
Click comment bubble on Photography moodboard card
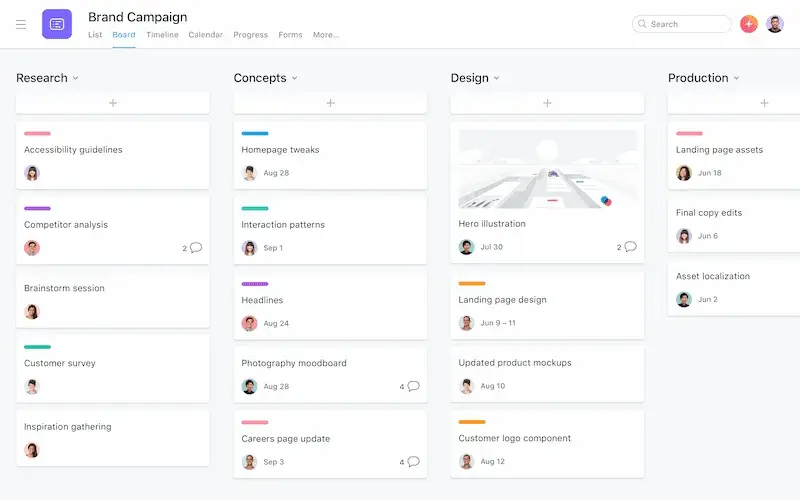click(413, 386)
